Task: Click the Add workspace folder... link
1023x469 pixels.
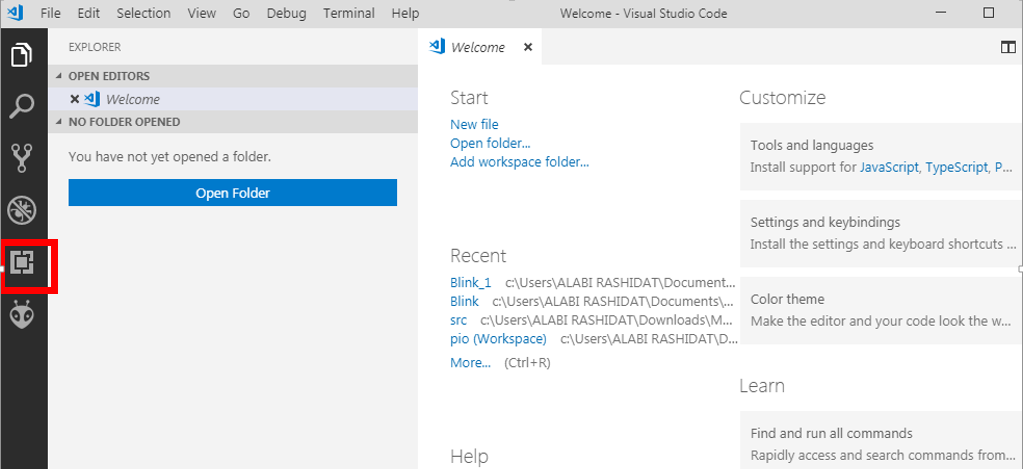Action: pos(519,162)
